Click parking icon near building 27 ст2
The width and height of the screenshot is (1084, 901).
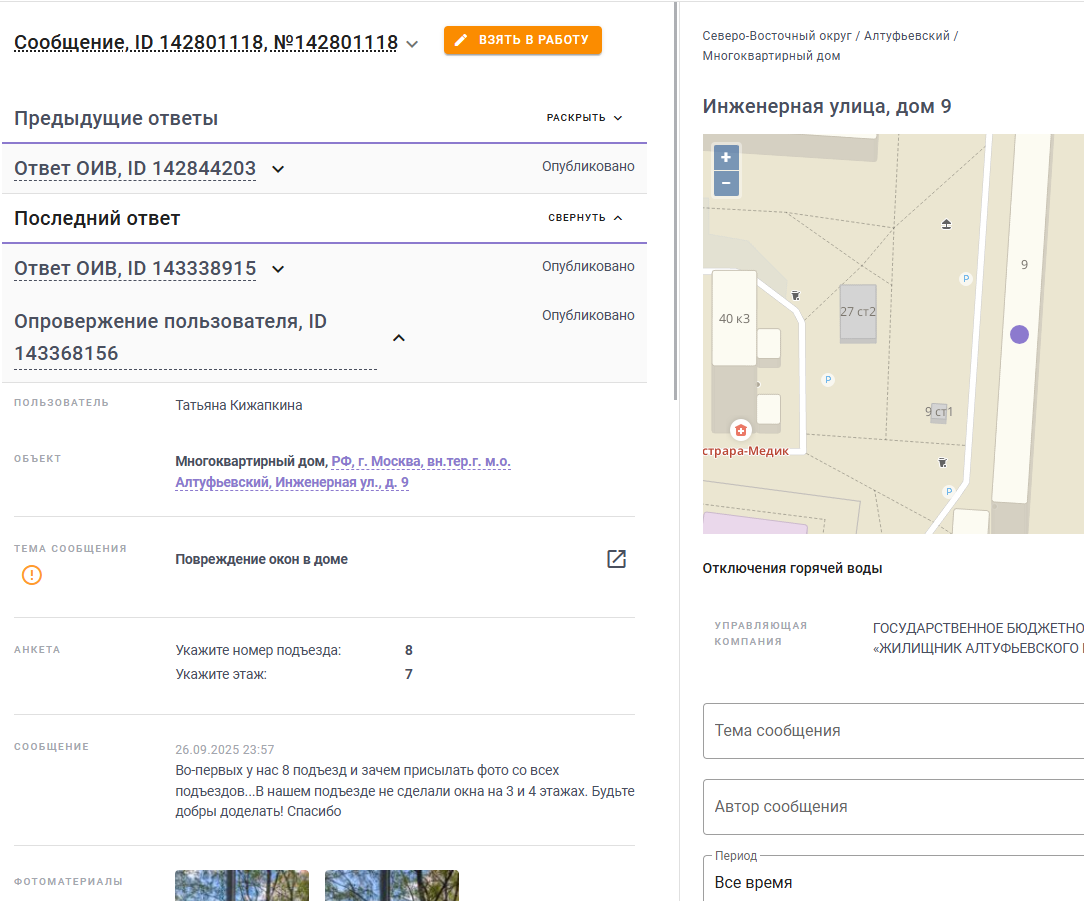pos(828,380)
